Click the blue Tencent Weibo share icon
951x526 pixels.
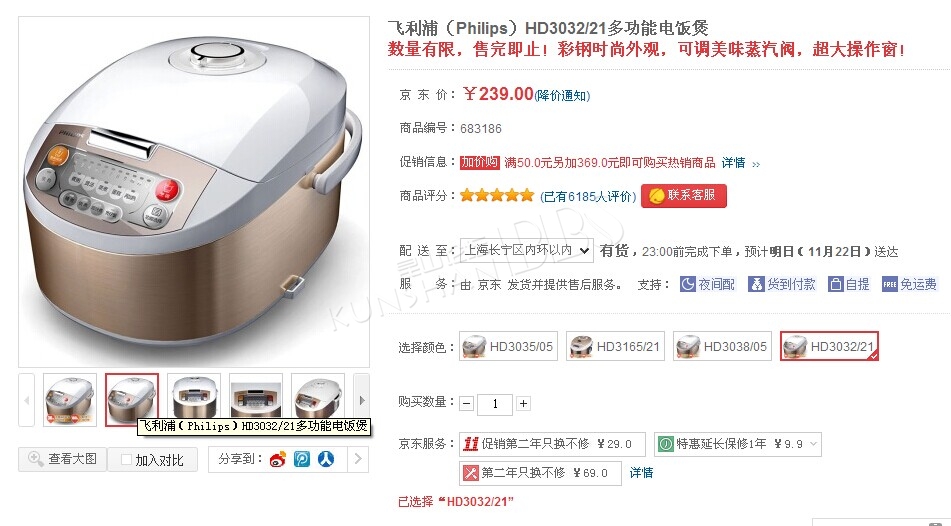point(302,459)
